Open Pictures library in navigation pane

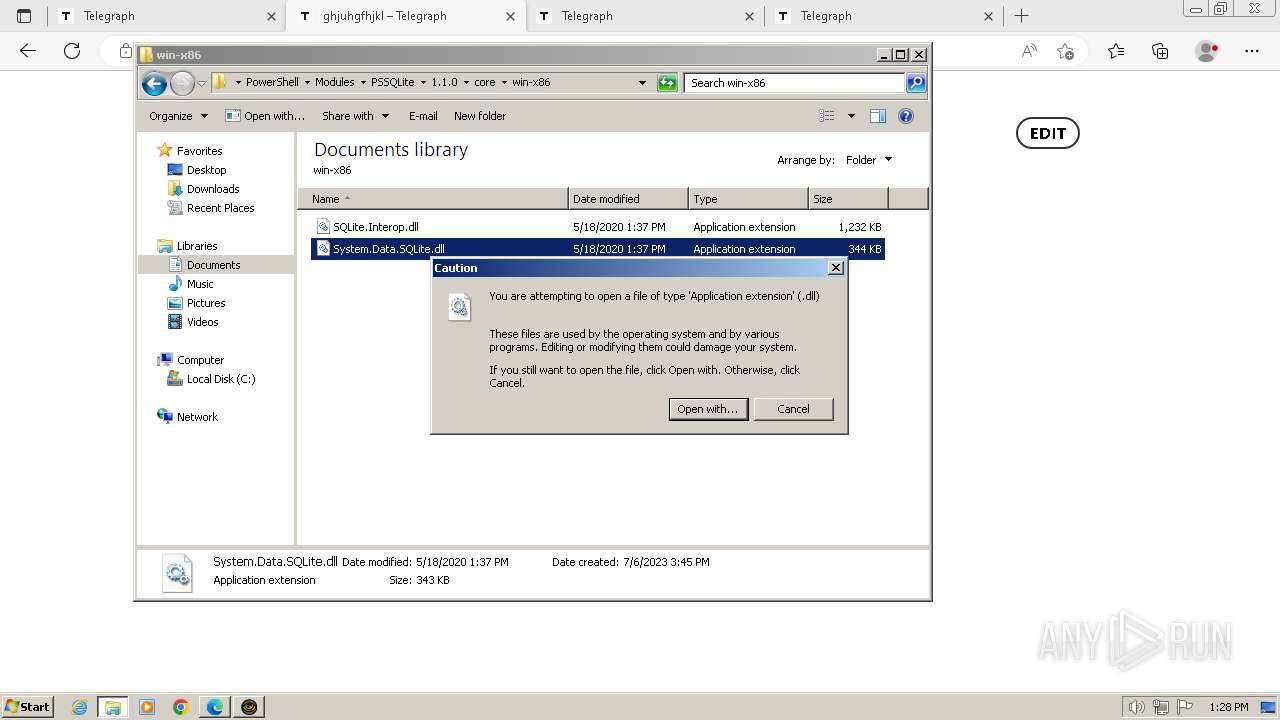click(x=206, y=303)
